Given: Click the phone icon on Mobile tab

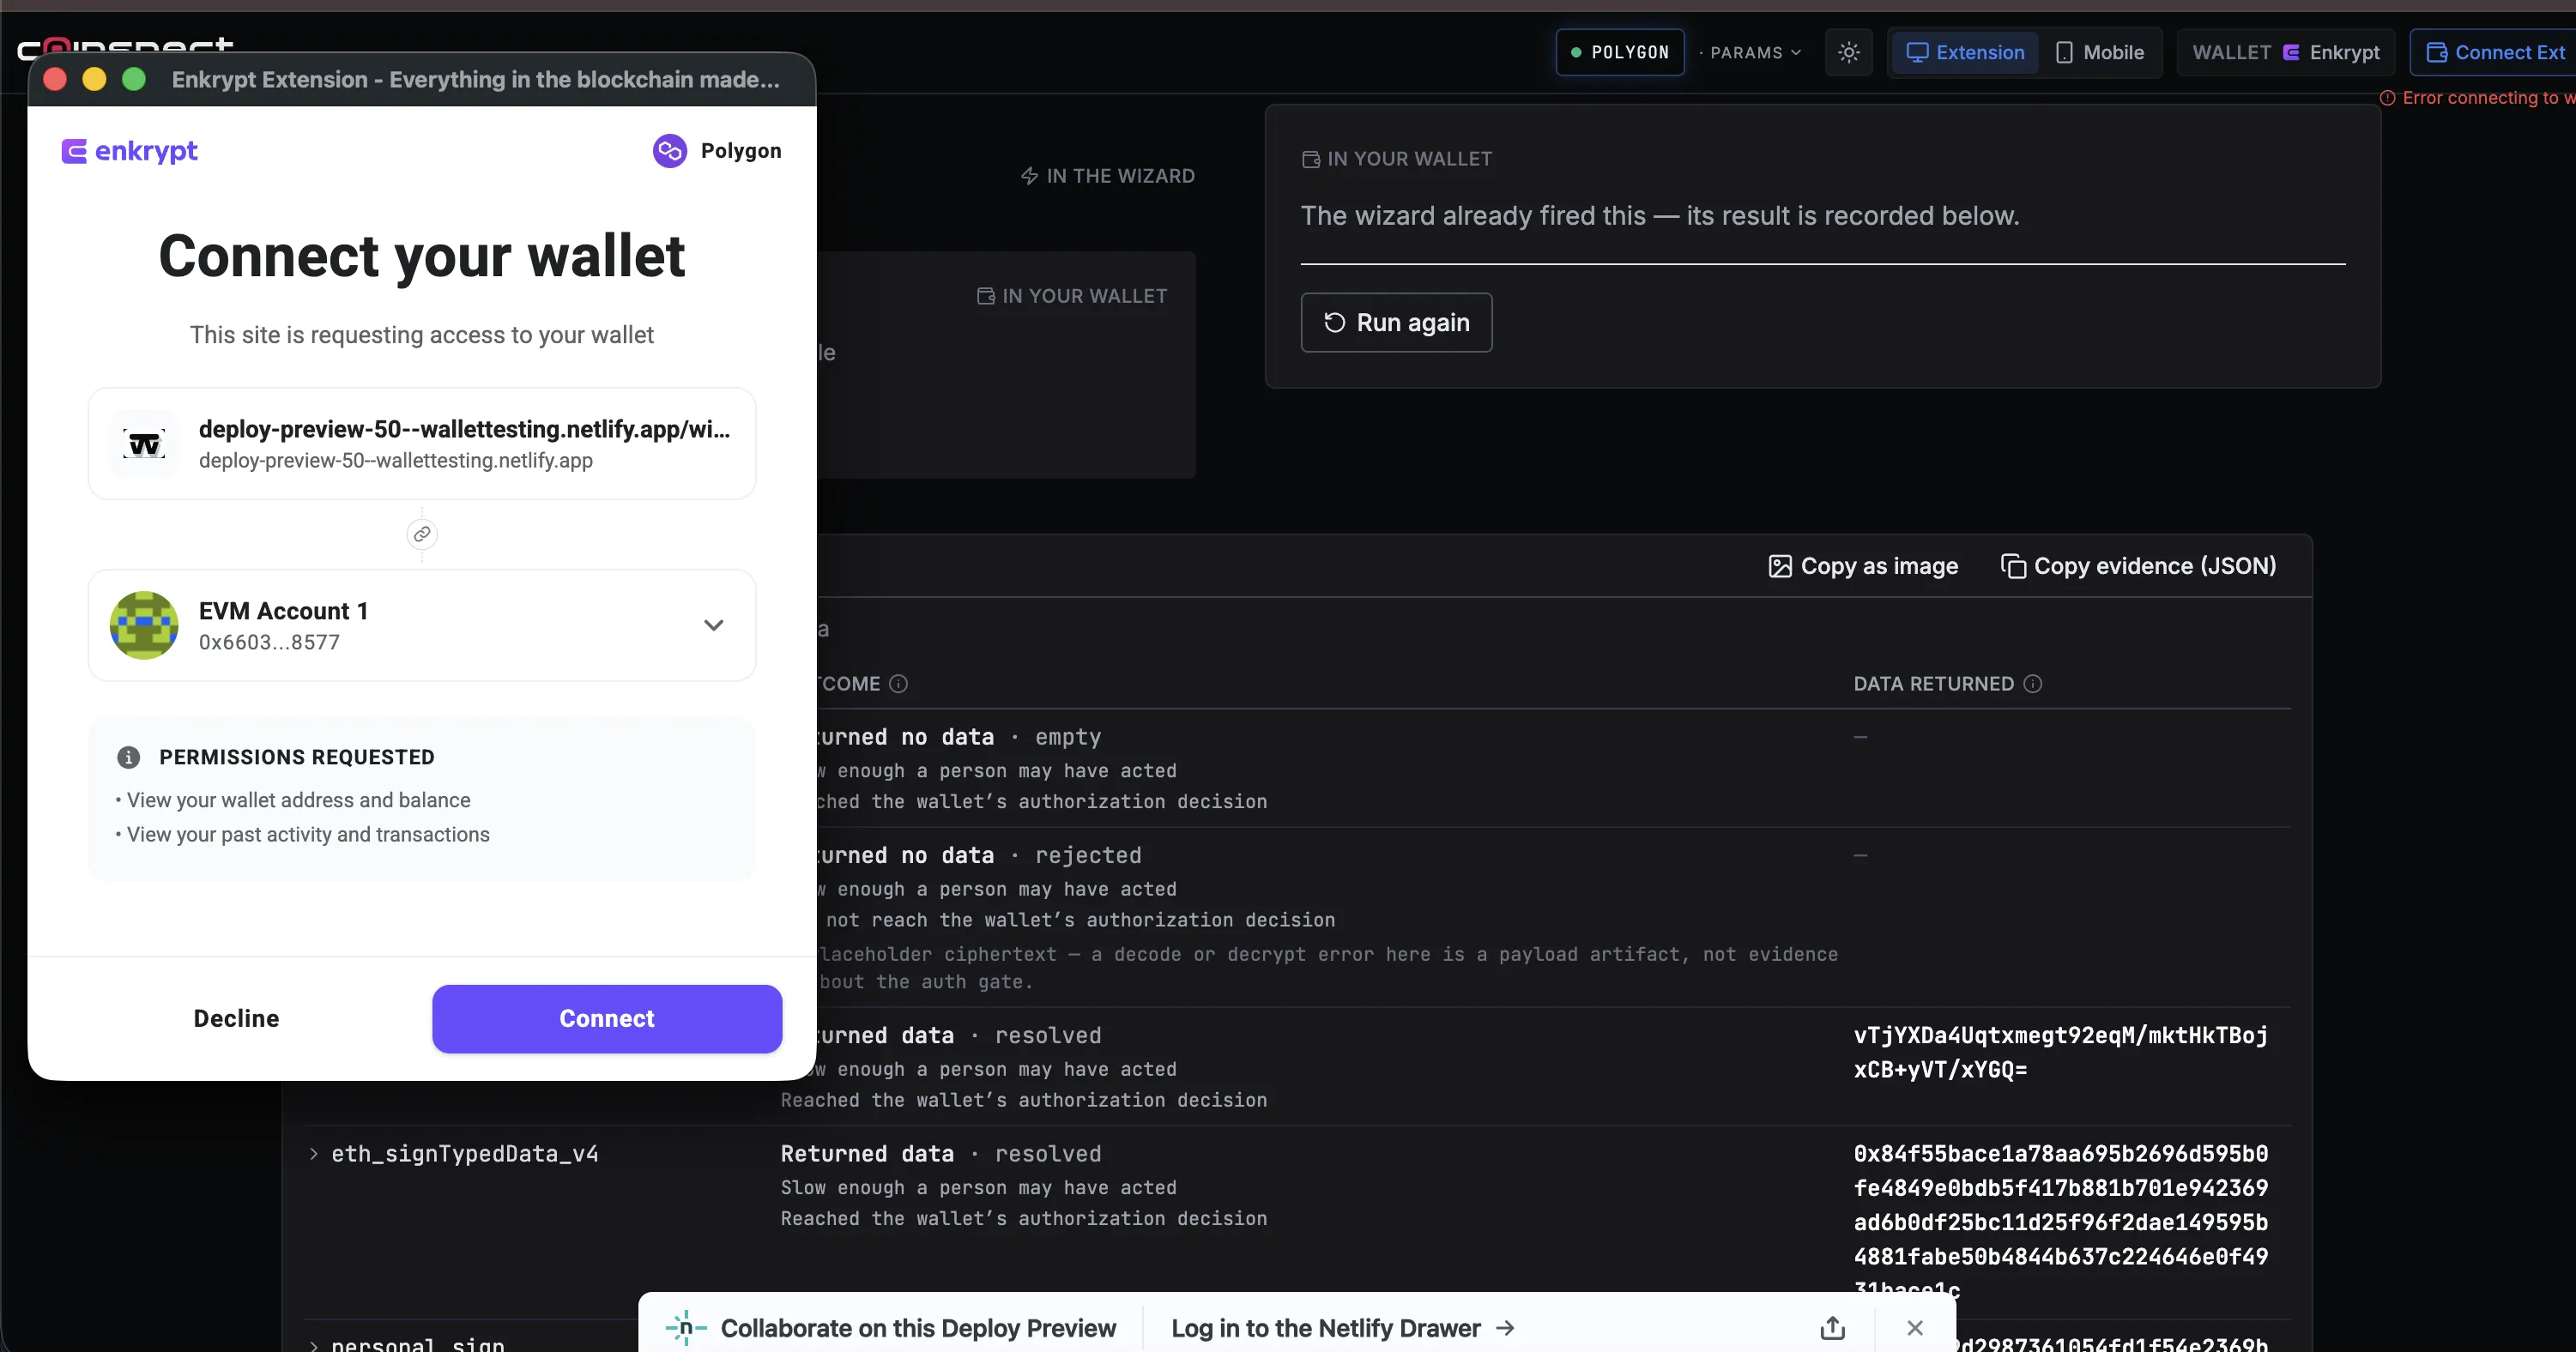Looking at the screenshot, I should [x=2064, y=52].
